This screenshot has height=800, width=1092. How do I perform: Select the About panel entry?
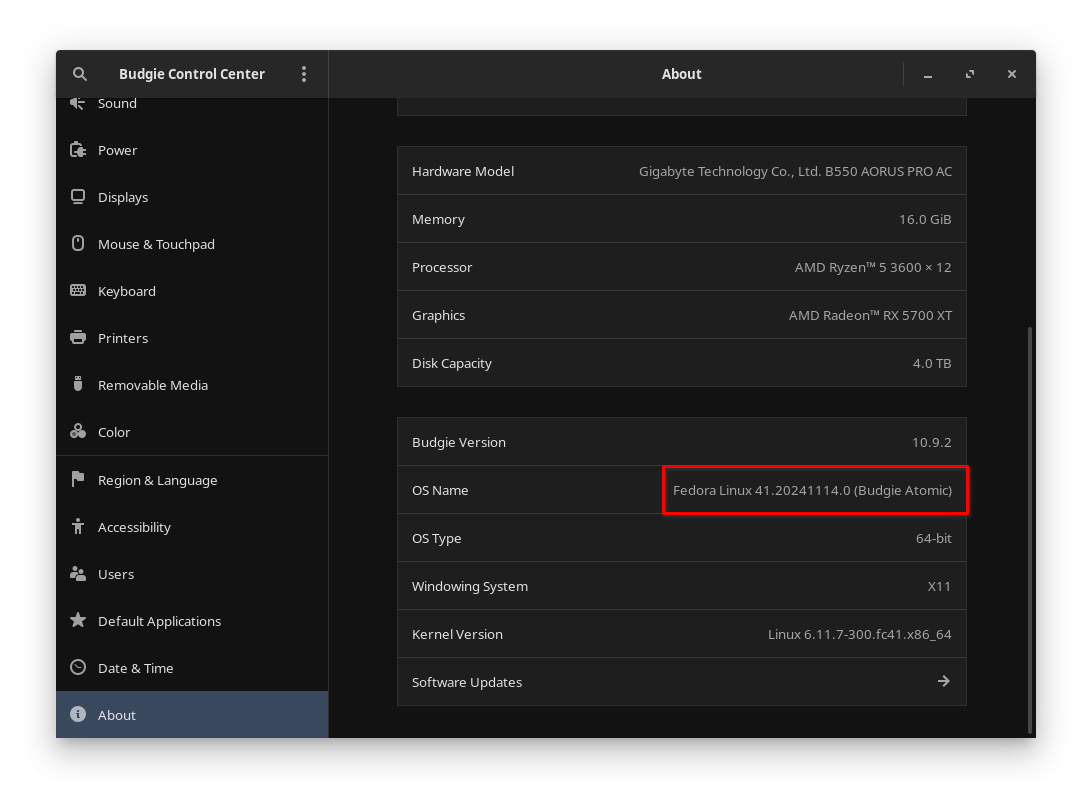click(x=192, y=715)
